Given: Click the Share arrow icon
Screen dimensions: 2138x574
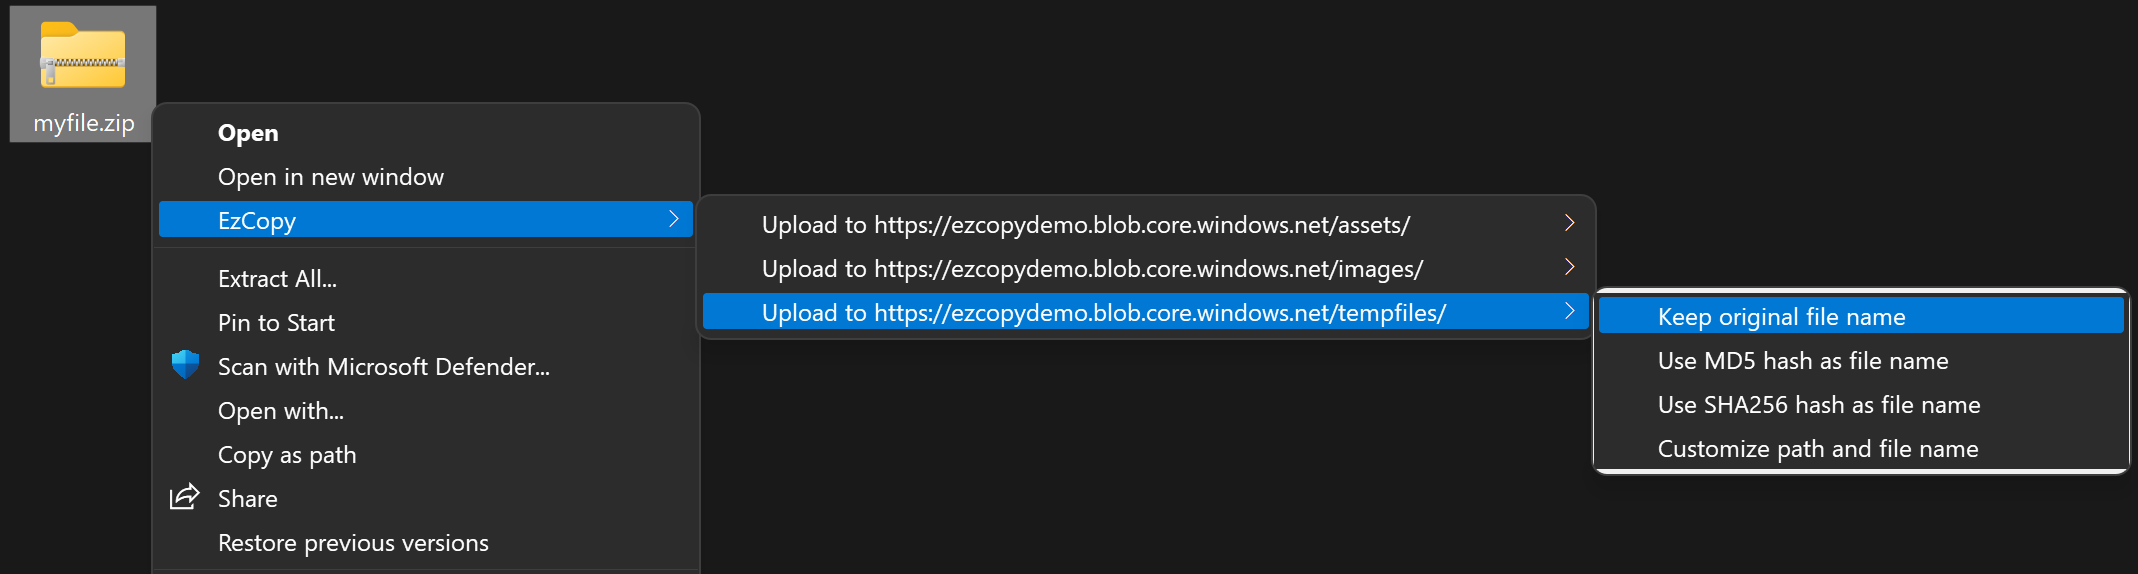Looking at the screenshot, I should tap(185, 497).
